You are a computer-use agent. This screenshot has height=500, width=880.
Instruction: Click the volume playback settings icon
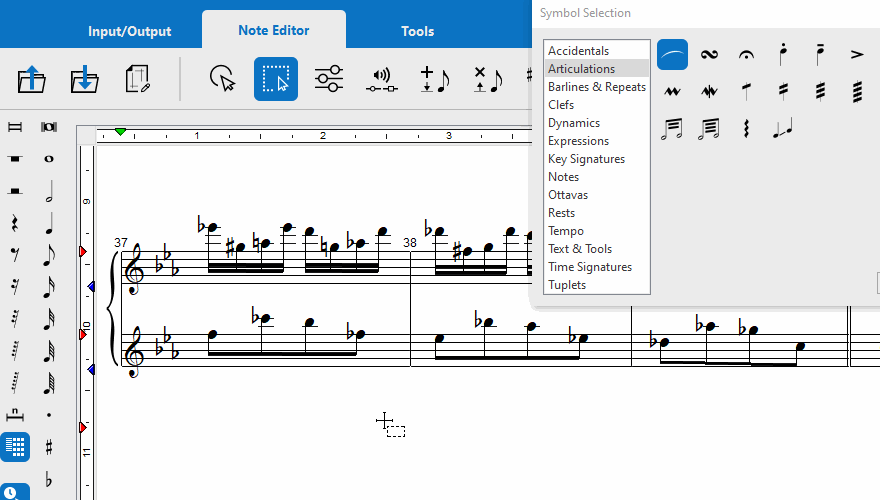pos(382,79)
